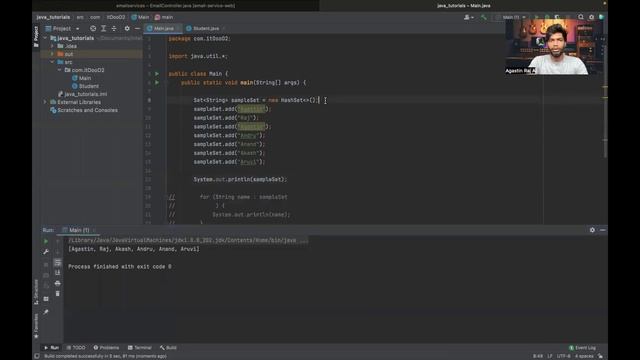Toggle soft-wrap icon in Run console

pyautogui.click(x=58, y=262)
